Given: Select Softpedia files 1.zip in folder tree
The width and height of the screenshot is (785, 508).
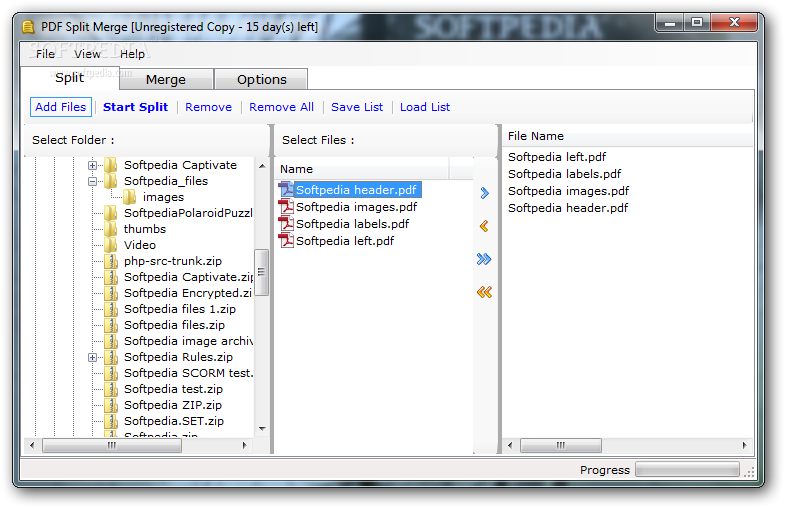Looking at the screenshot, I should pyautogui.click(x=180, y=308).
